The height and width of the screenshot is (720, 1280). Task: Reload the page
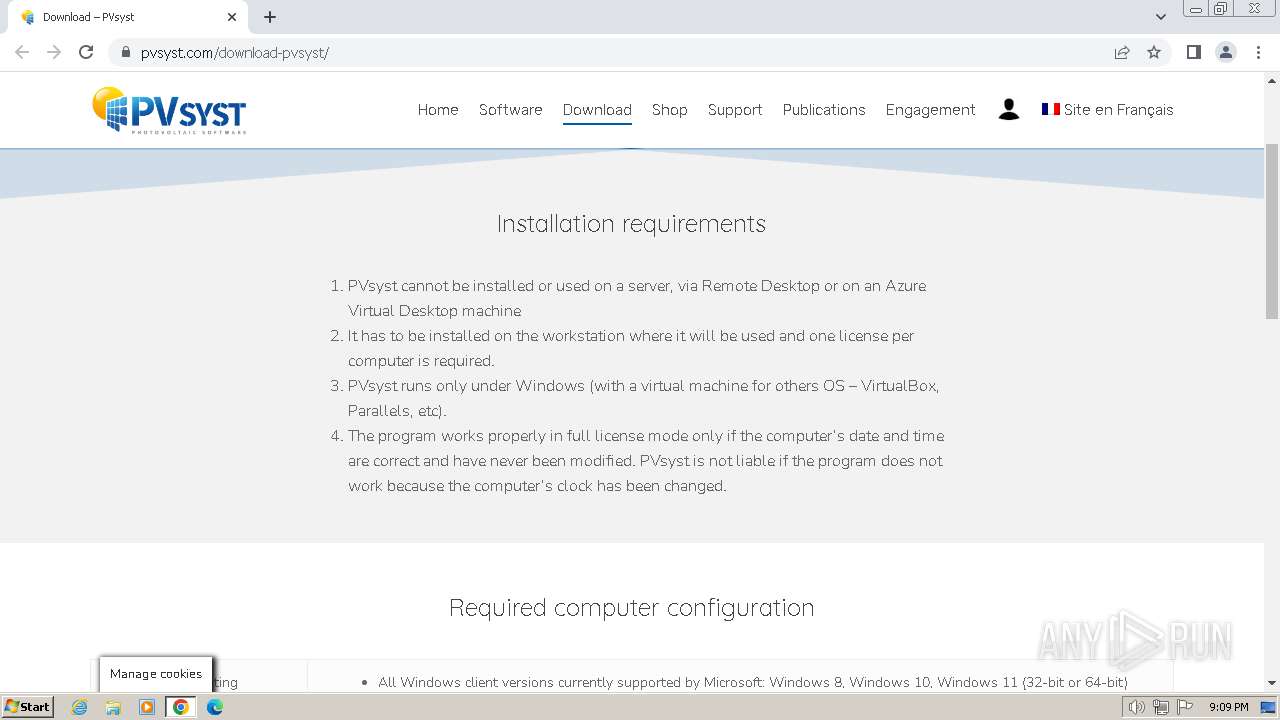coord(86,52)
